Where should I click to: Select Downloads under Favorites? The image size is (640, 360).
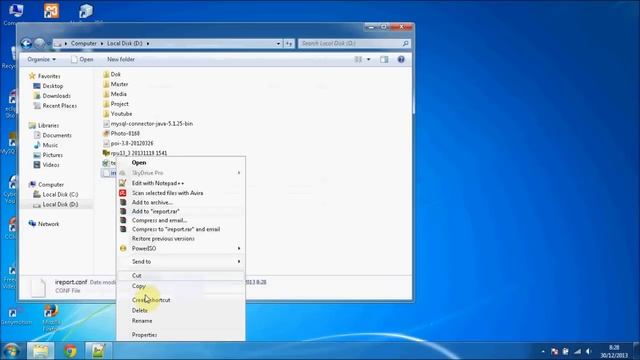[56, 96]
